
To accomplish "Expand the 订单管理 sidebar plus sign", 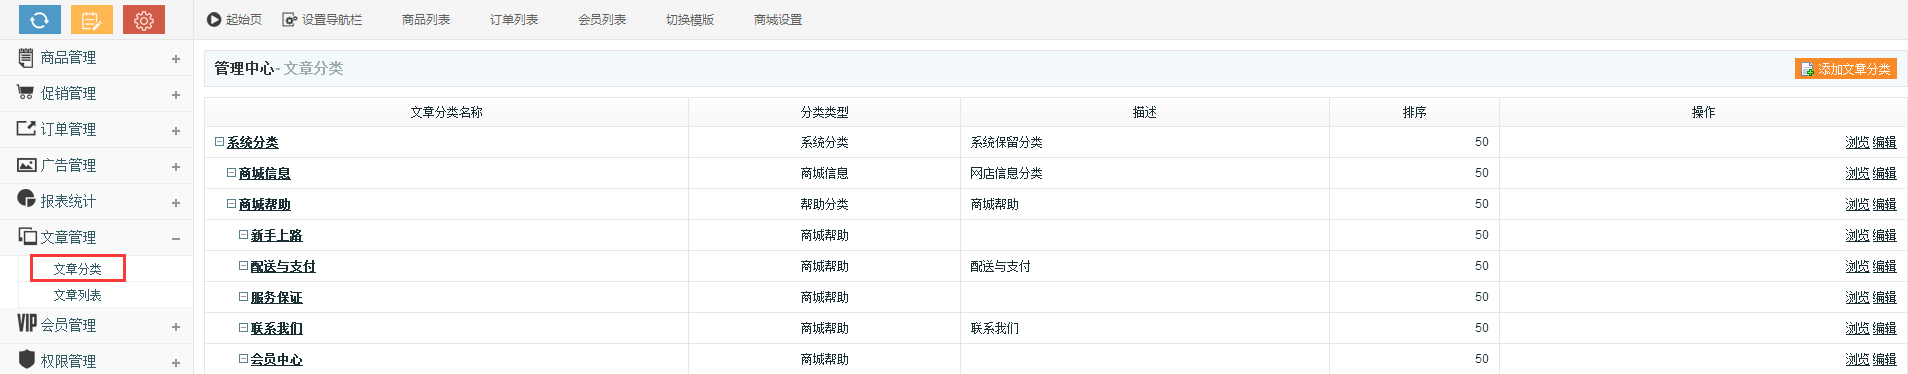I will [176, 131].
